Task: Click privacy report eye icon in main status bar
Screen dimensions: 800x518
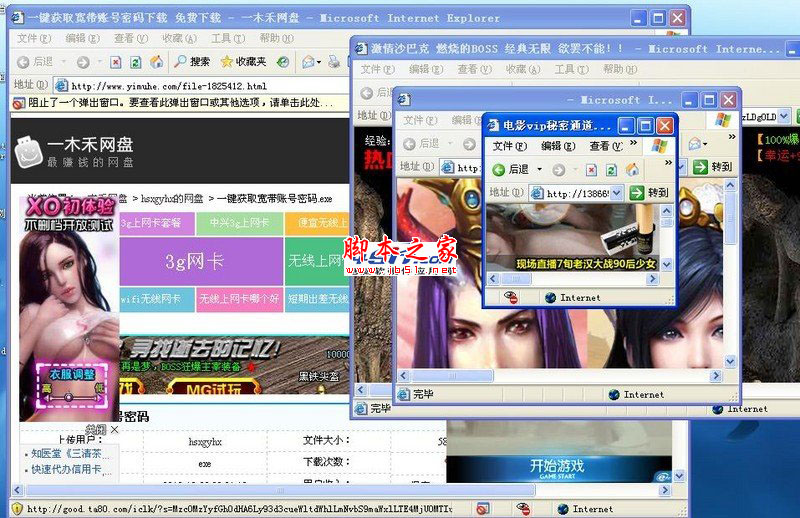Action: (522, 508)
